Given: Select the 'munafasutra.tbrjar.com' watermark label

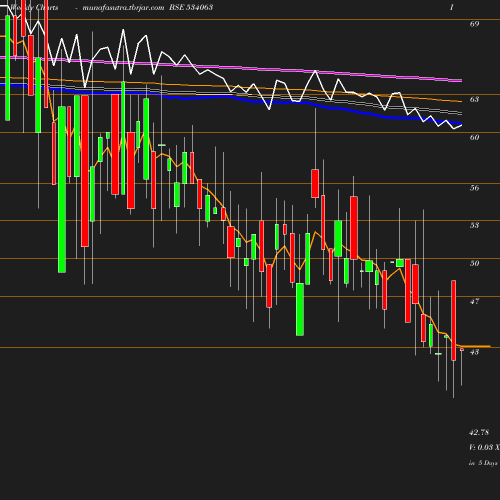Looking at the screenshot, I should [x=123, y=7].
